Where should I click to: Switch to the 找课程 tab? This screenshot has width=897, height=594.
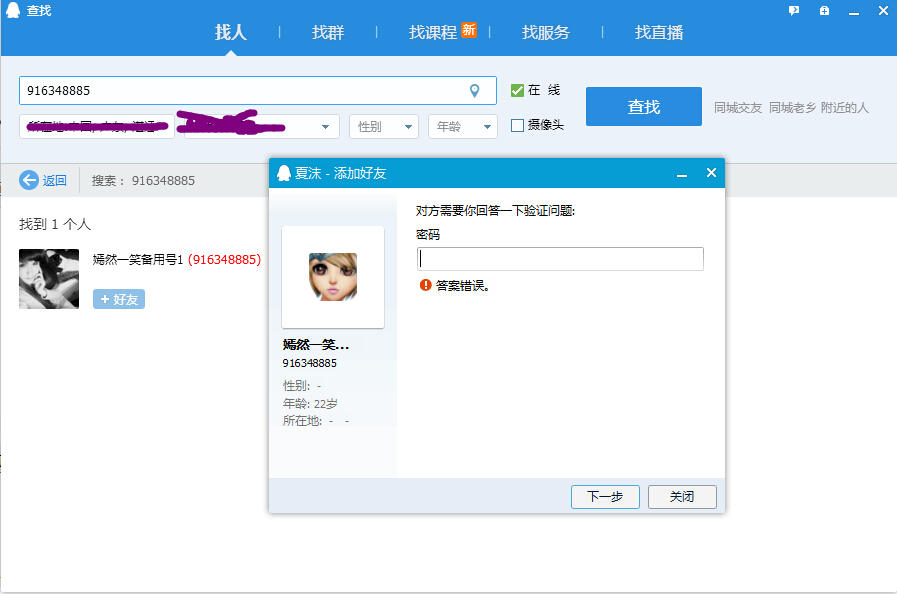[x=432, y=32]
